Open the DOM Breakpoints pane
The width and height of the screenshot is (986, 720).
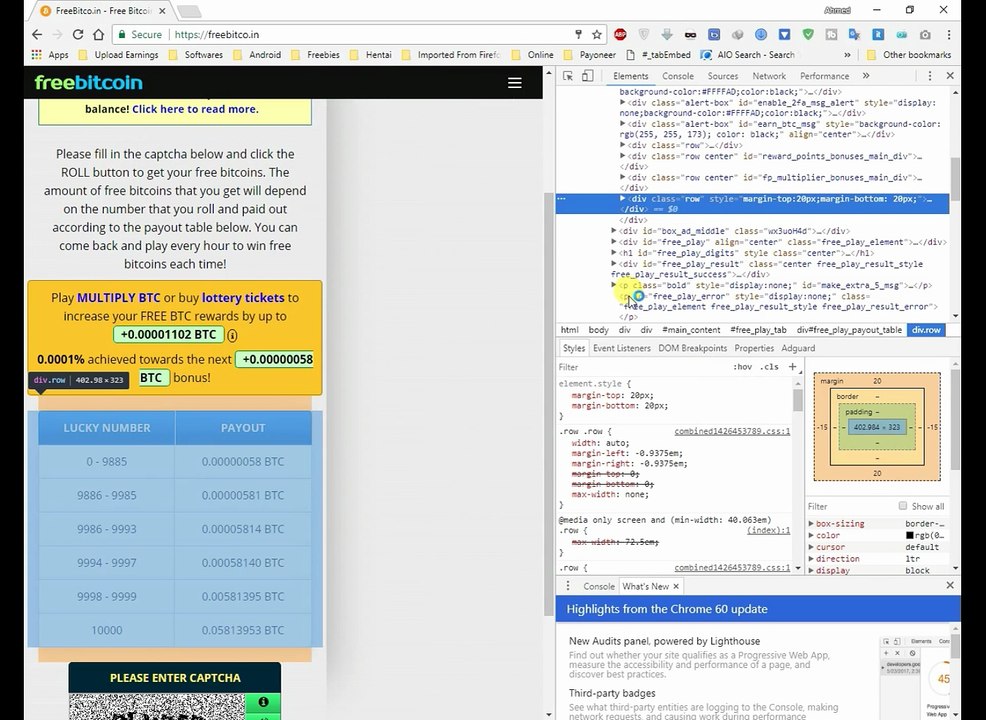tap(692, 348)
